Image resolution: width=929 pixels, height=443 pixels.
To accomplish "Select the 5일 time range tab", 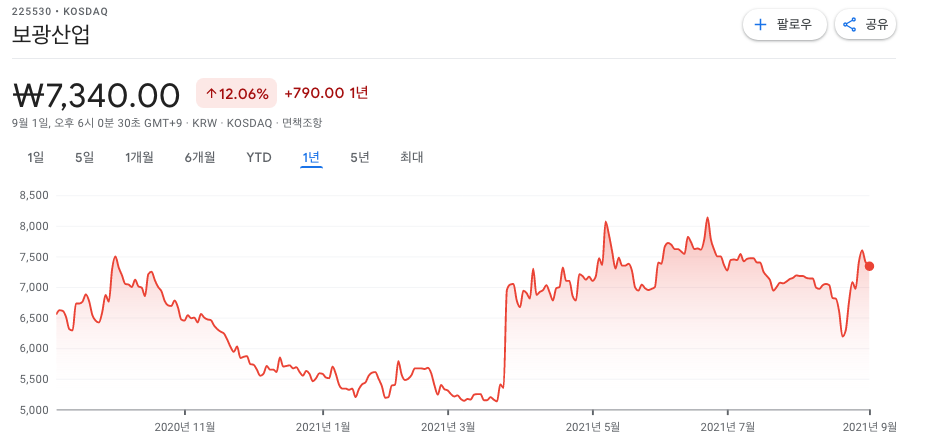I will click(x=85, y=158).
